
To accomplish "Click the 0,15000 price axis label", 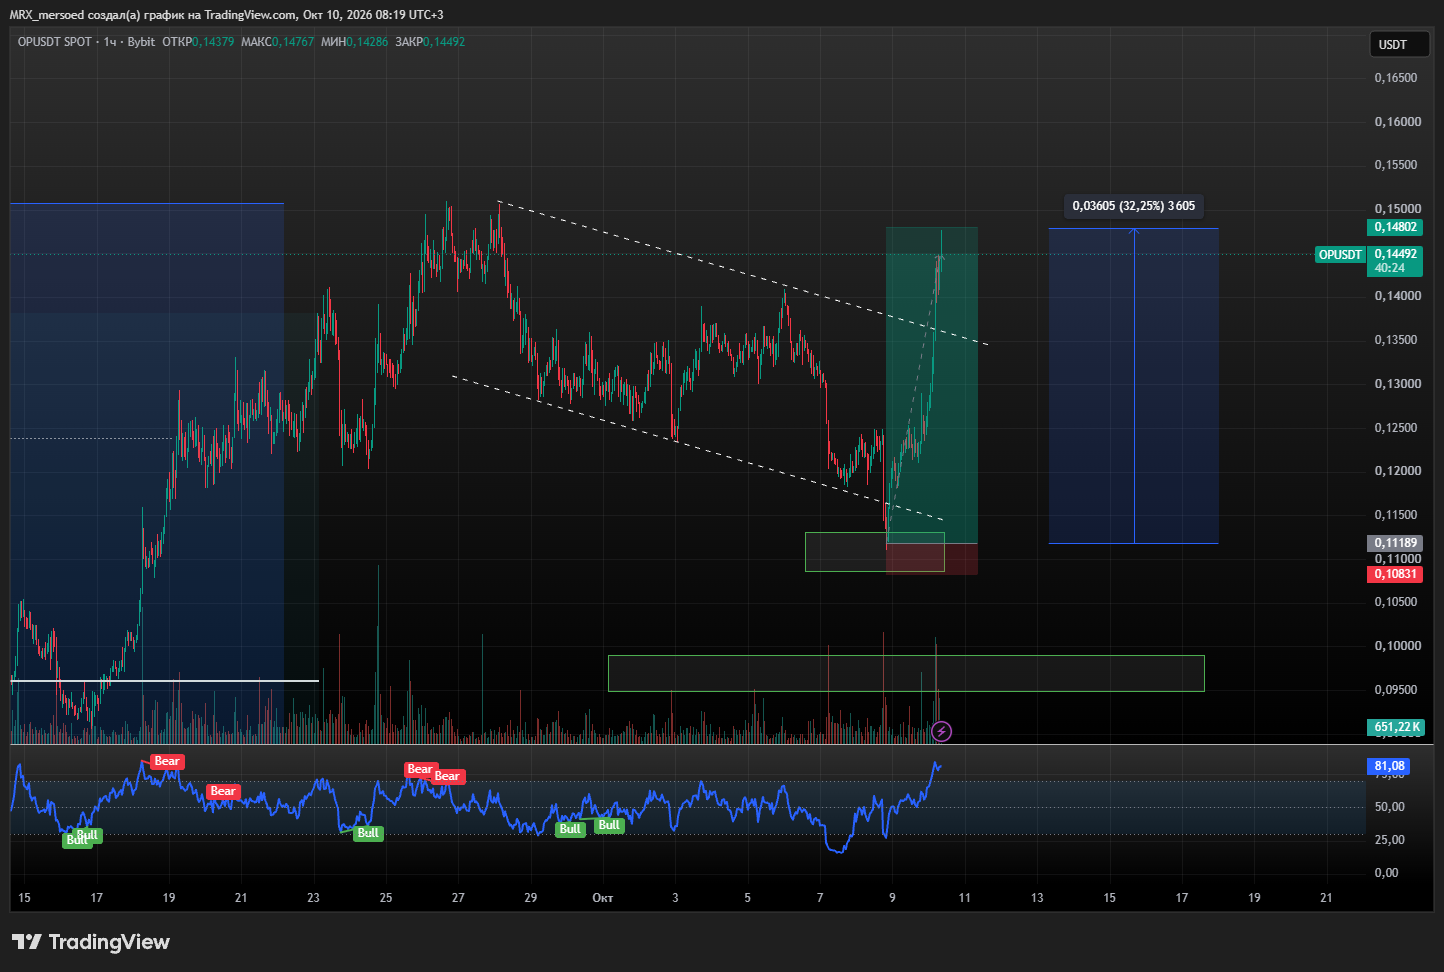I will 1396,209.
